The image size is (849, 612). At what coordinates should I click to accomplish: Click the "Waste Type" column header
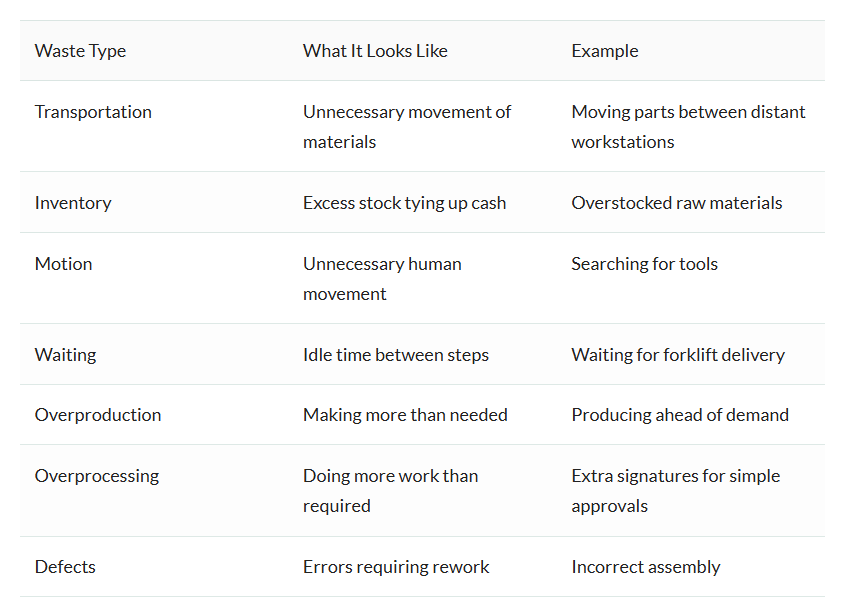pyautogui.click(x=80, y=51)
